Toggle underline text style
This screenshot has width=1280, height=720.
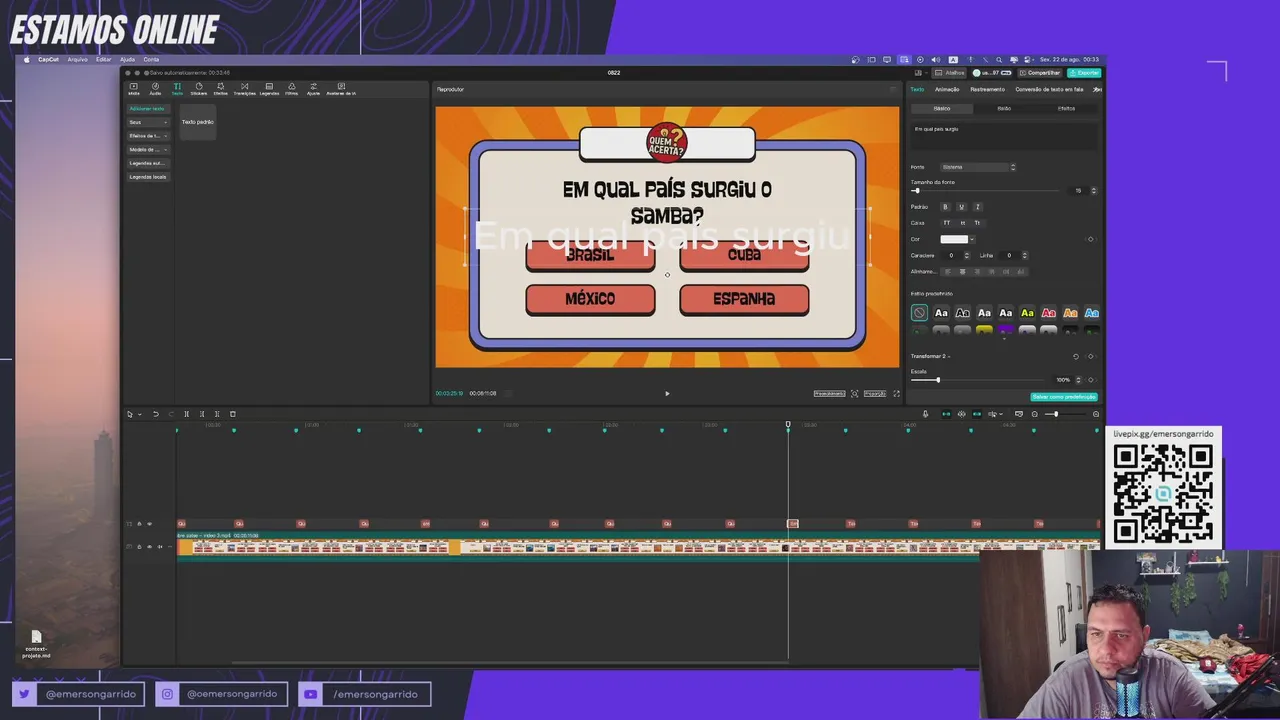point(962,207)
